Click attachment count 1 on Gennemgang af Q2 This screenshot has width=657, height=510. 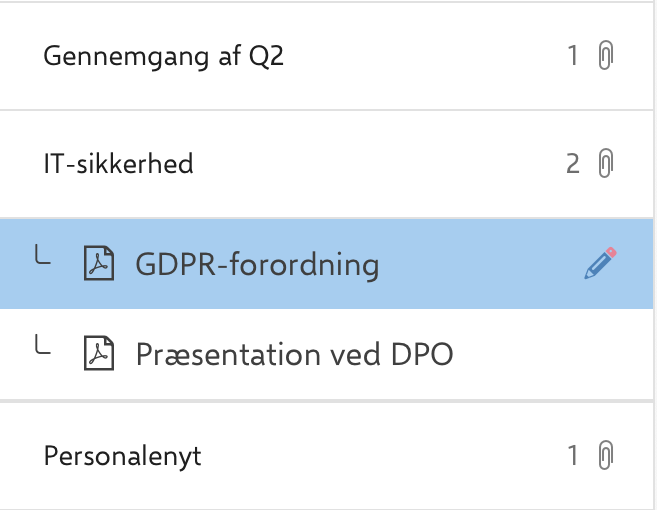tap(573, 56)
